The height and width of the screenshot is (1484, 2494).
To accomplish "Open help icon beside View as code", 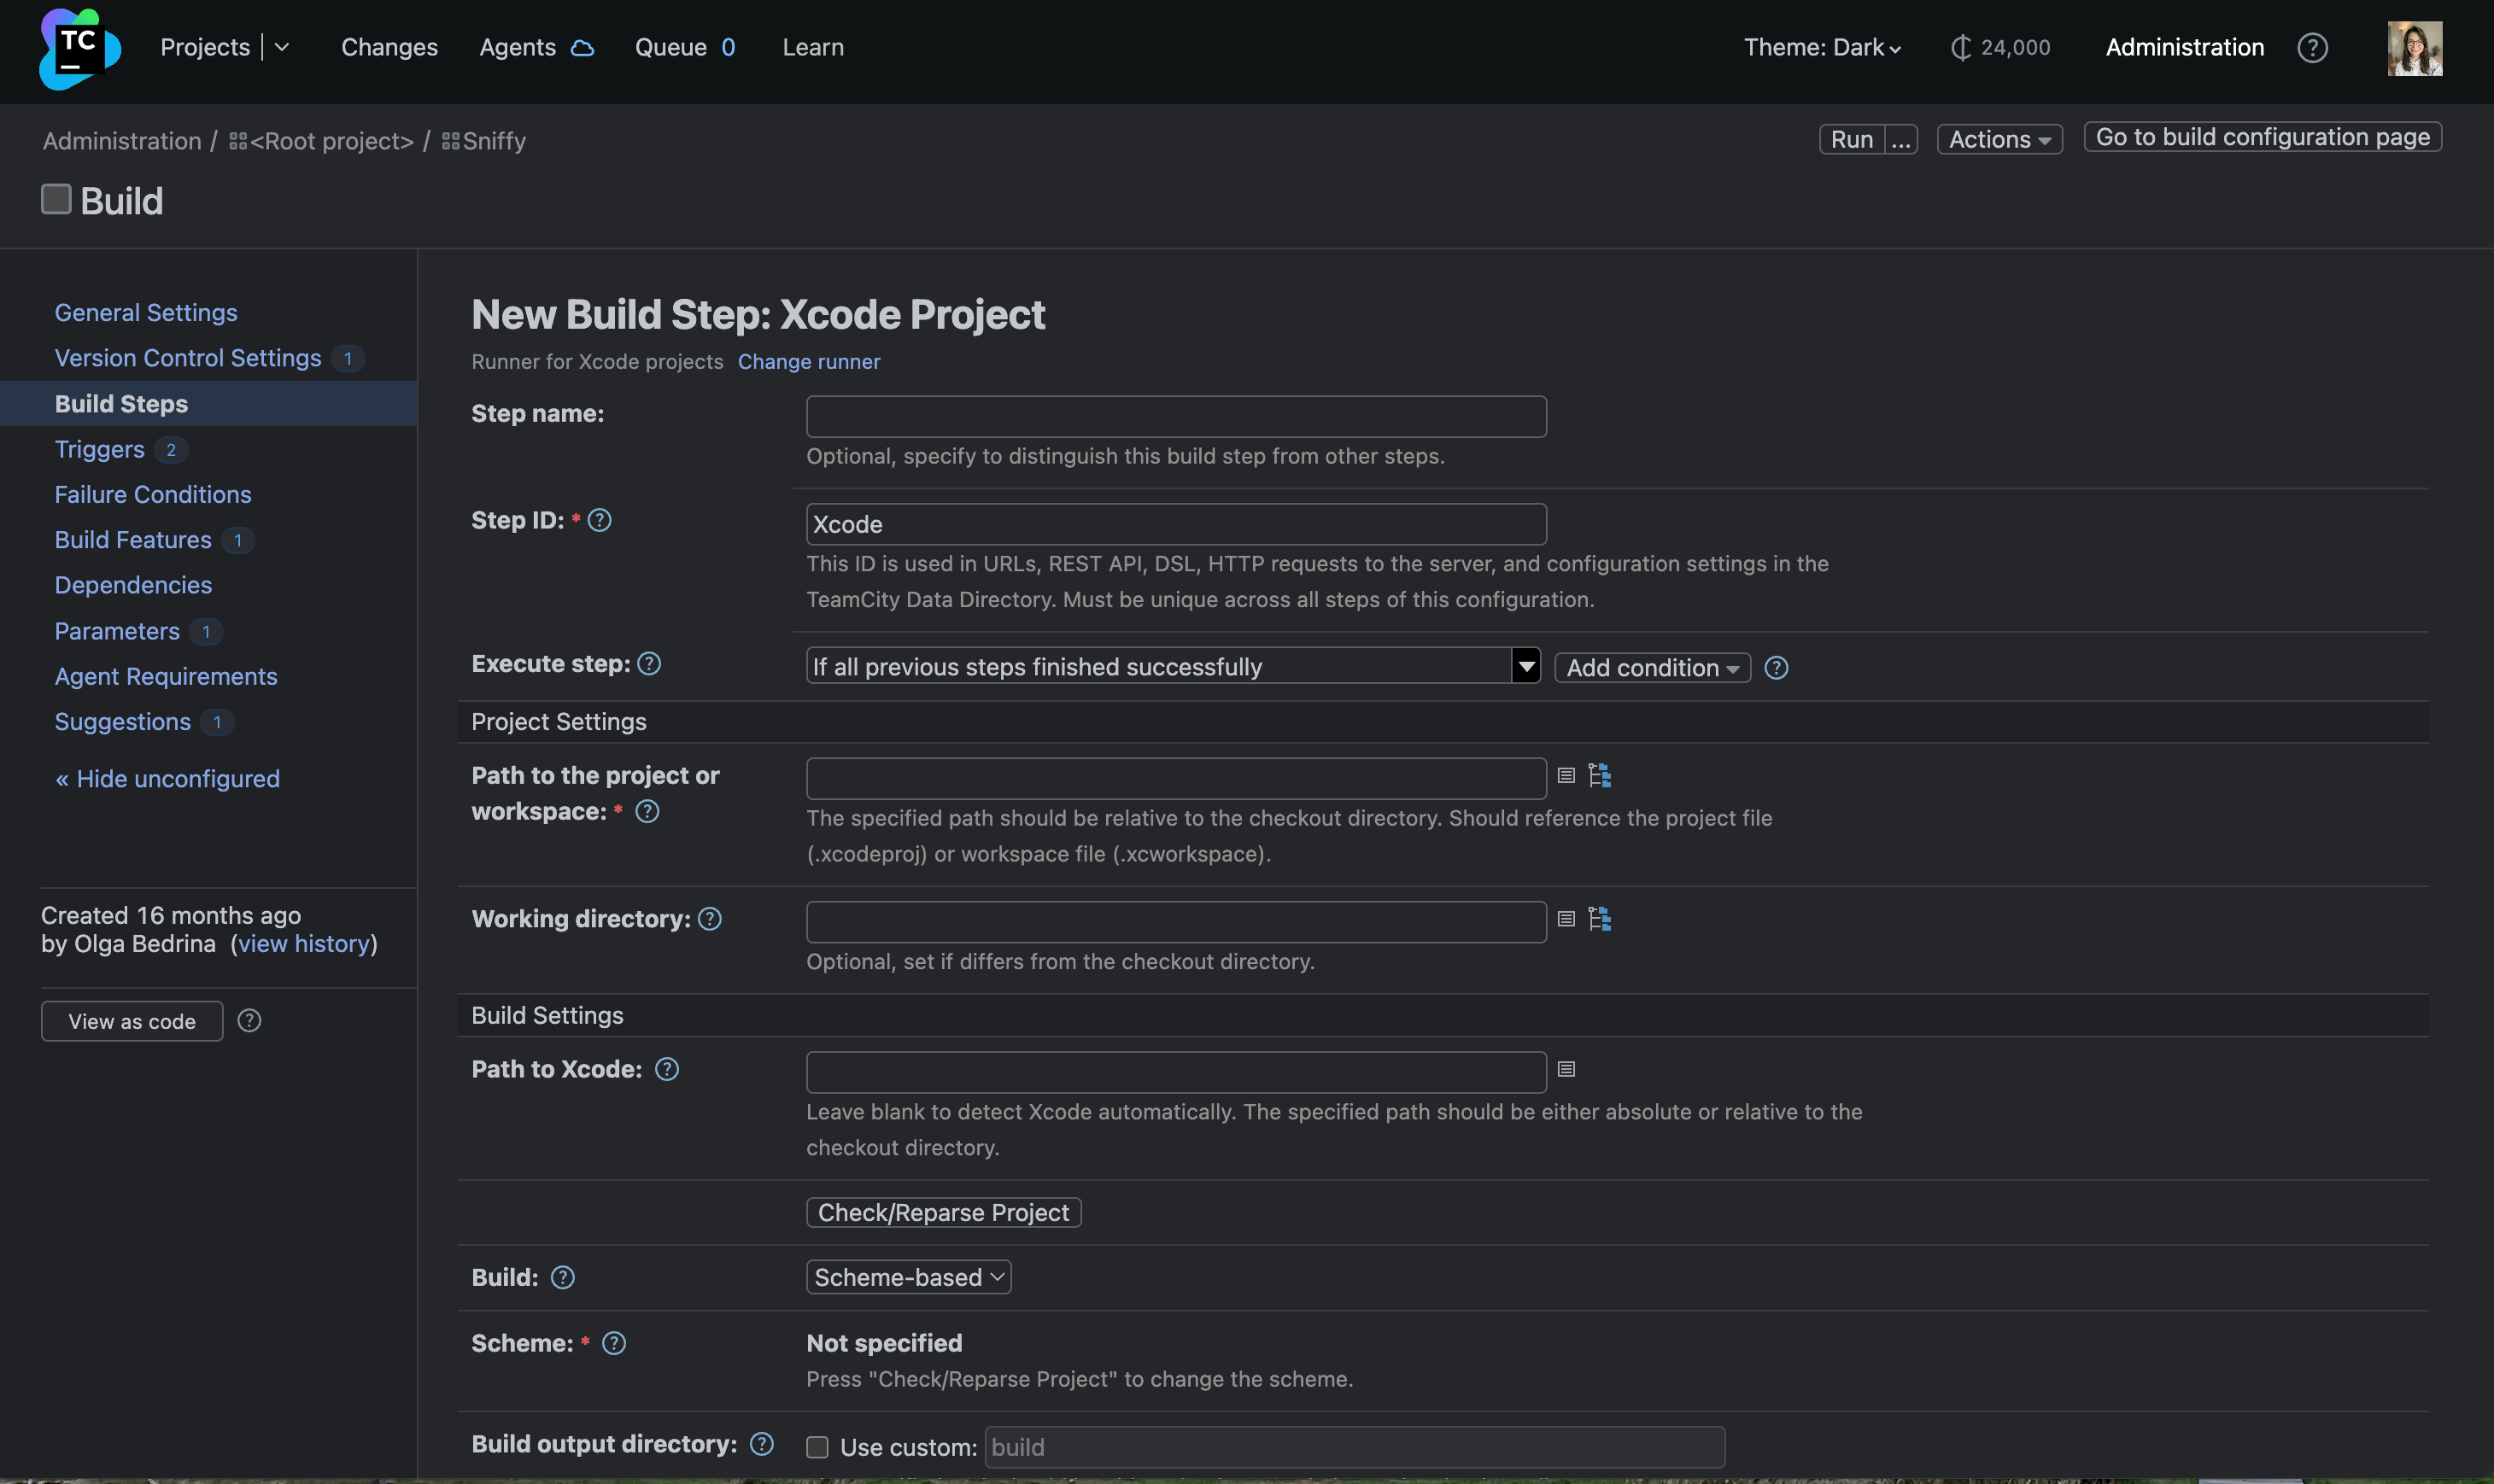I will click(249, 1020).
